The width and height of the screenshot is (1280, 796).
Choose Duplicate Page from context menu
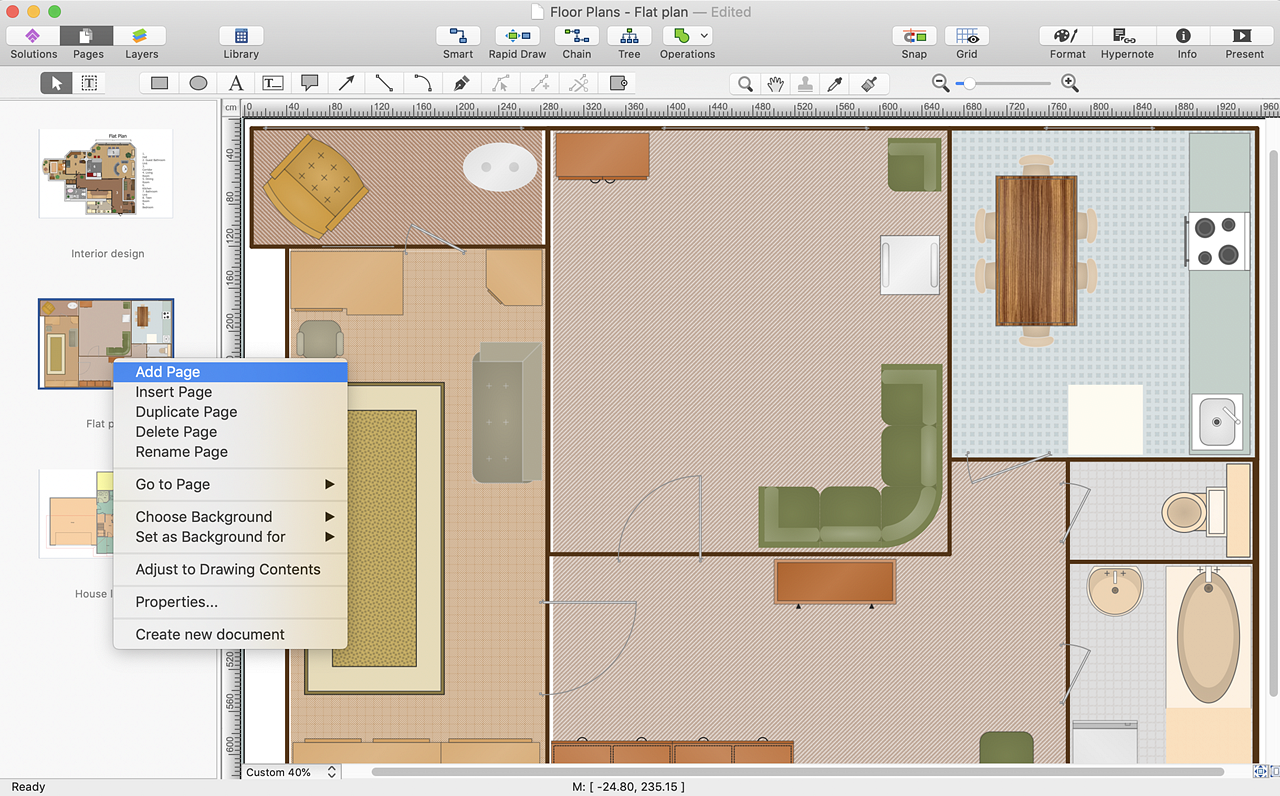[x=186, y=412]
